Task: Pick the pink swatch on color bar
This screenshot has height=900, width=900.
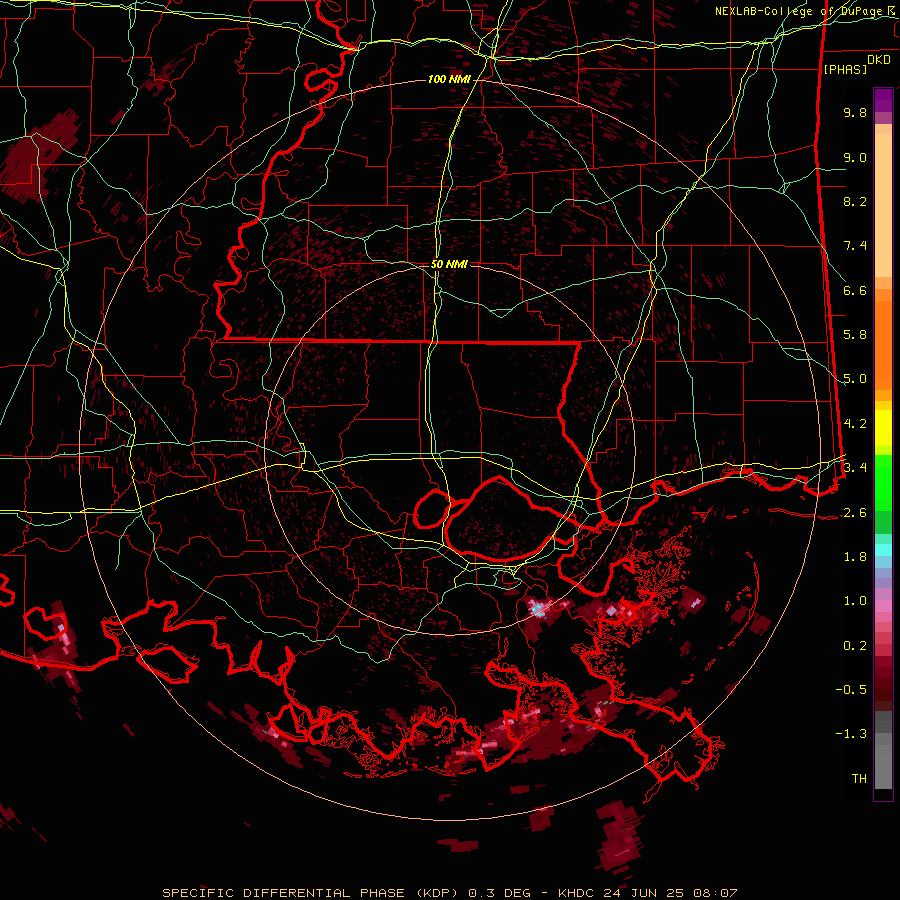Action: click(883, 606)
